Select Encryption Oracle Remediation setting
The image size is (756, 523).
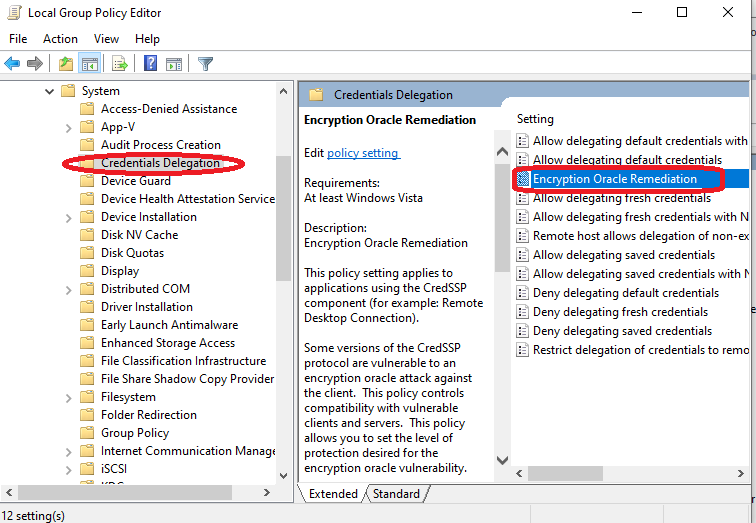click(614, 179)
